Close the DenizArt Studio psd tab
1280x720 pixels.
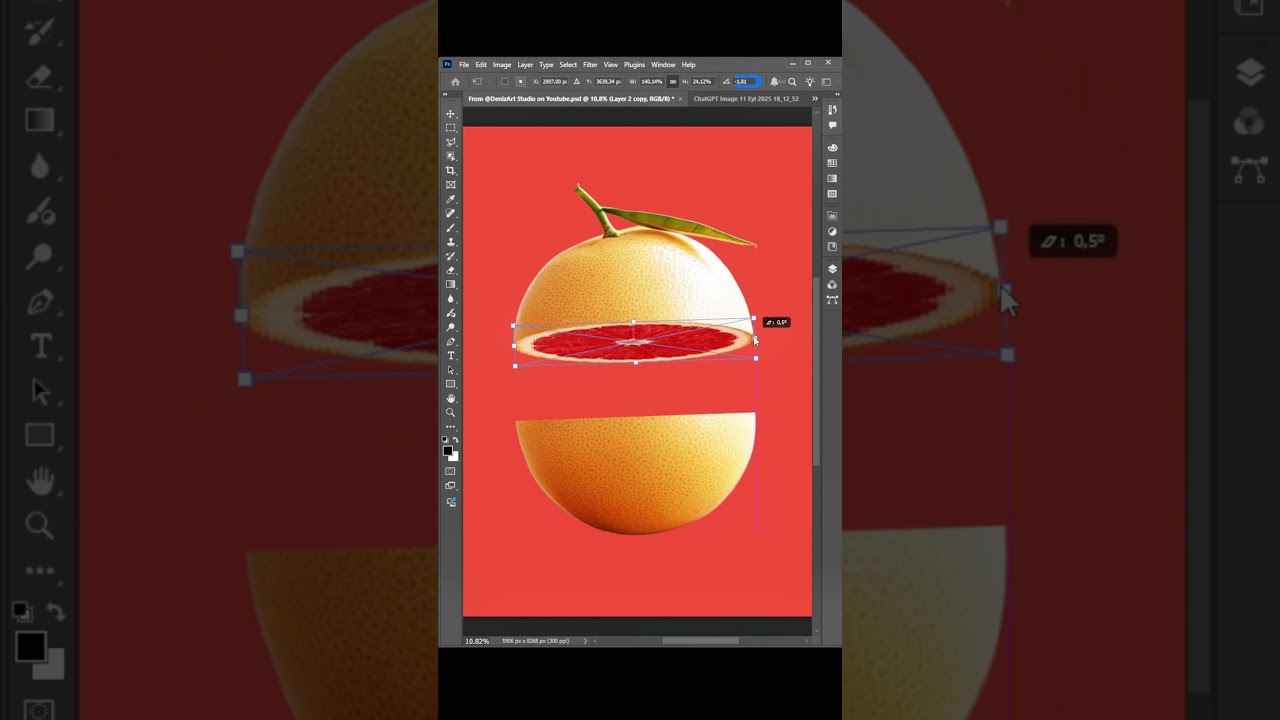pos(680,99)
